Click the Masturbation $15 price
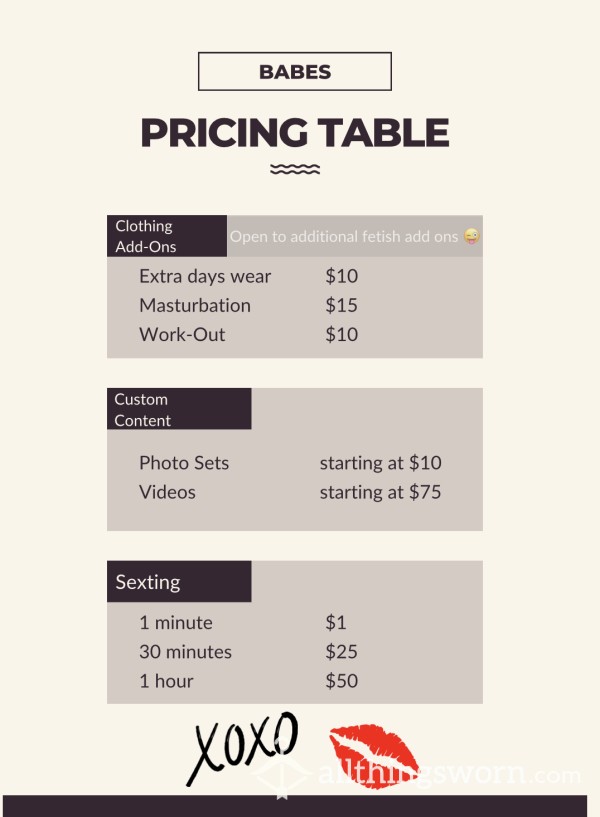The height and width of the screenshot is (817, 600). [341, 305]
